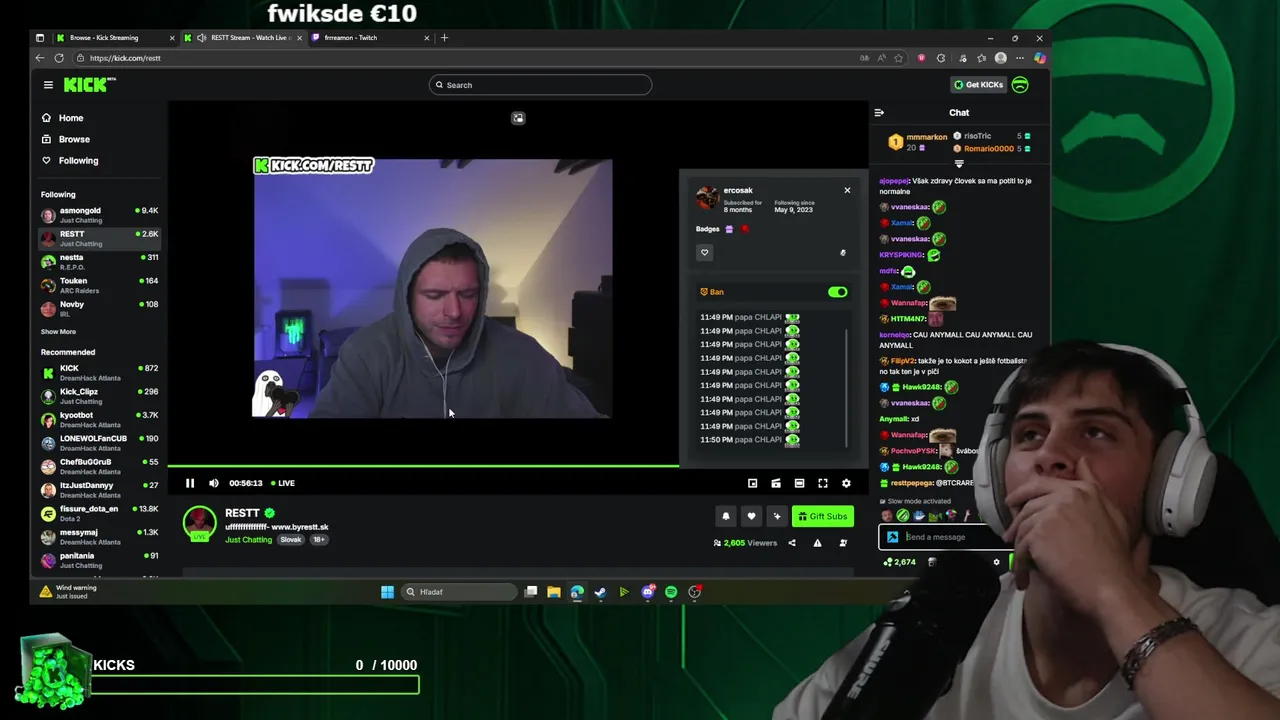This screenshot has height=720, width=1280.
Task: Expand chat leaderboard dropdown arrow
Action: coord(959,164)
